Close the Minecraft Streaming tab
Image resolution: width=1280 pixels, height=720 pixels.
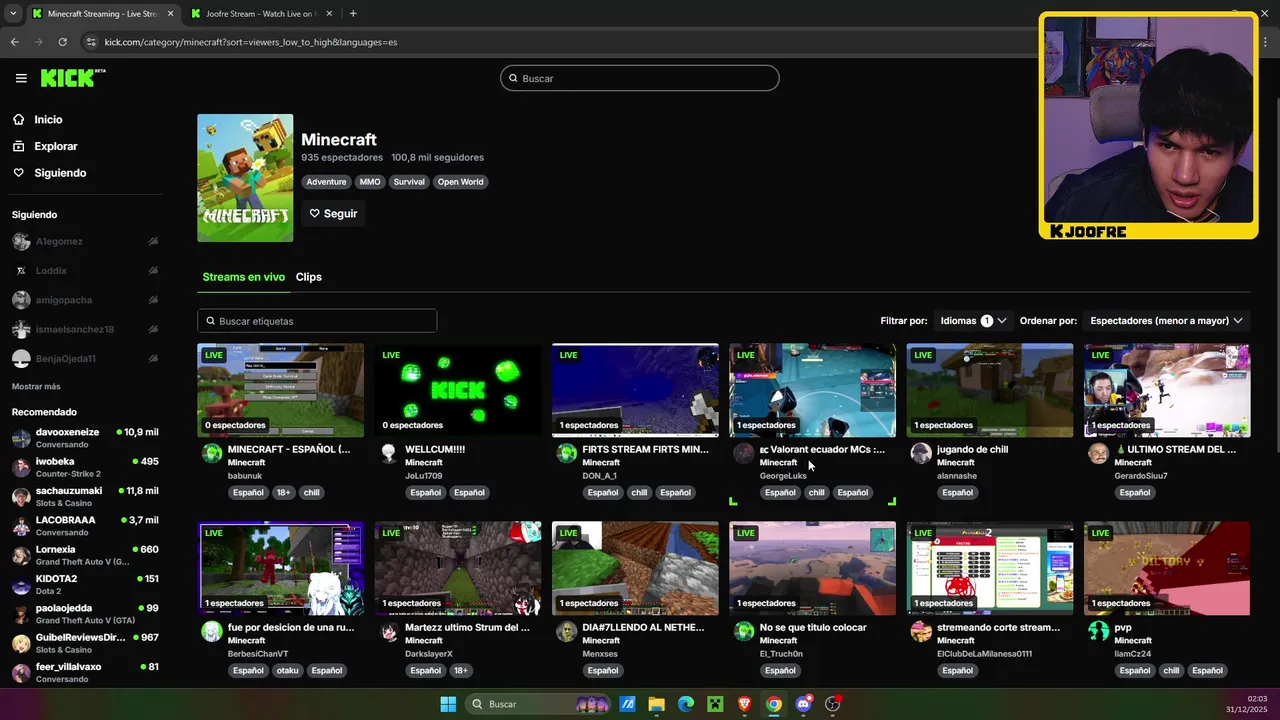[x=170, y=14]
